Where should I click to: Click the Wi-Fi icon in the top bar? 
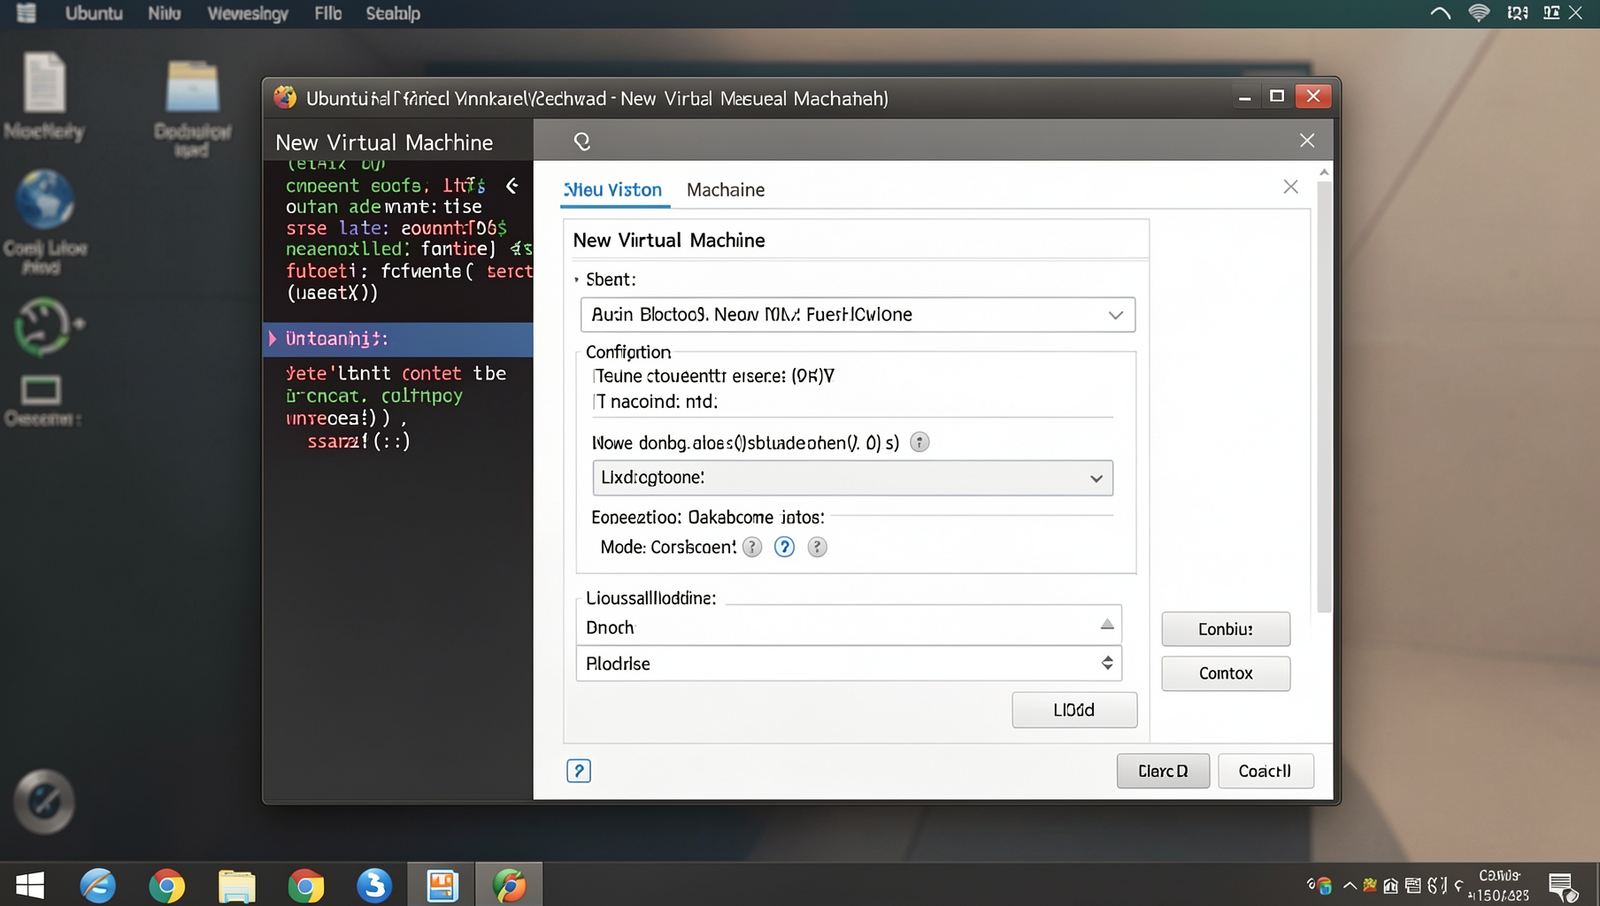(x=1479, y=13)
